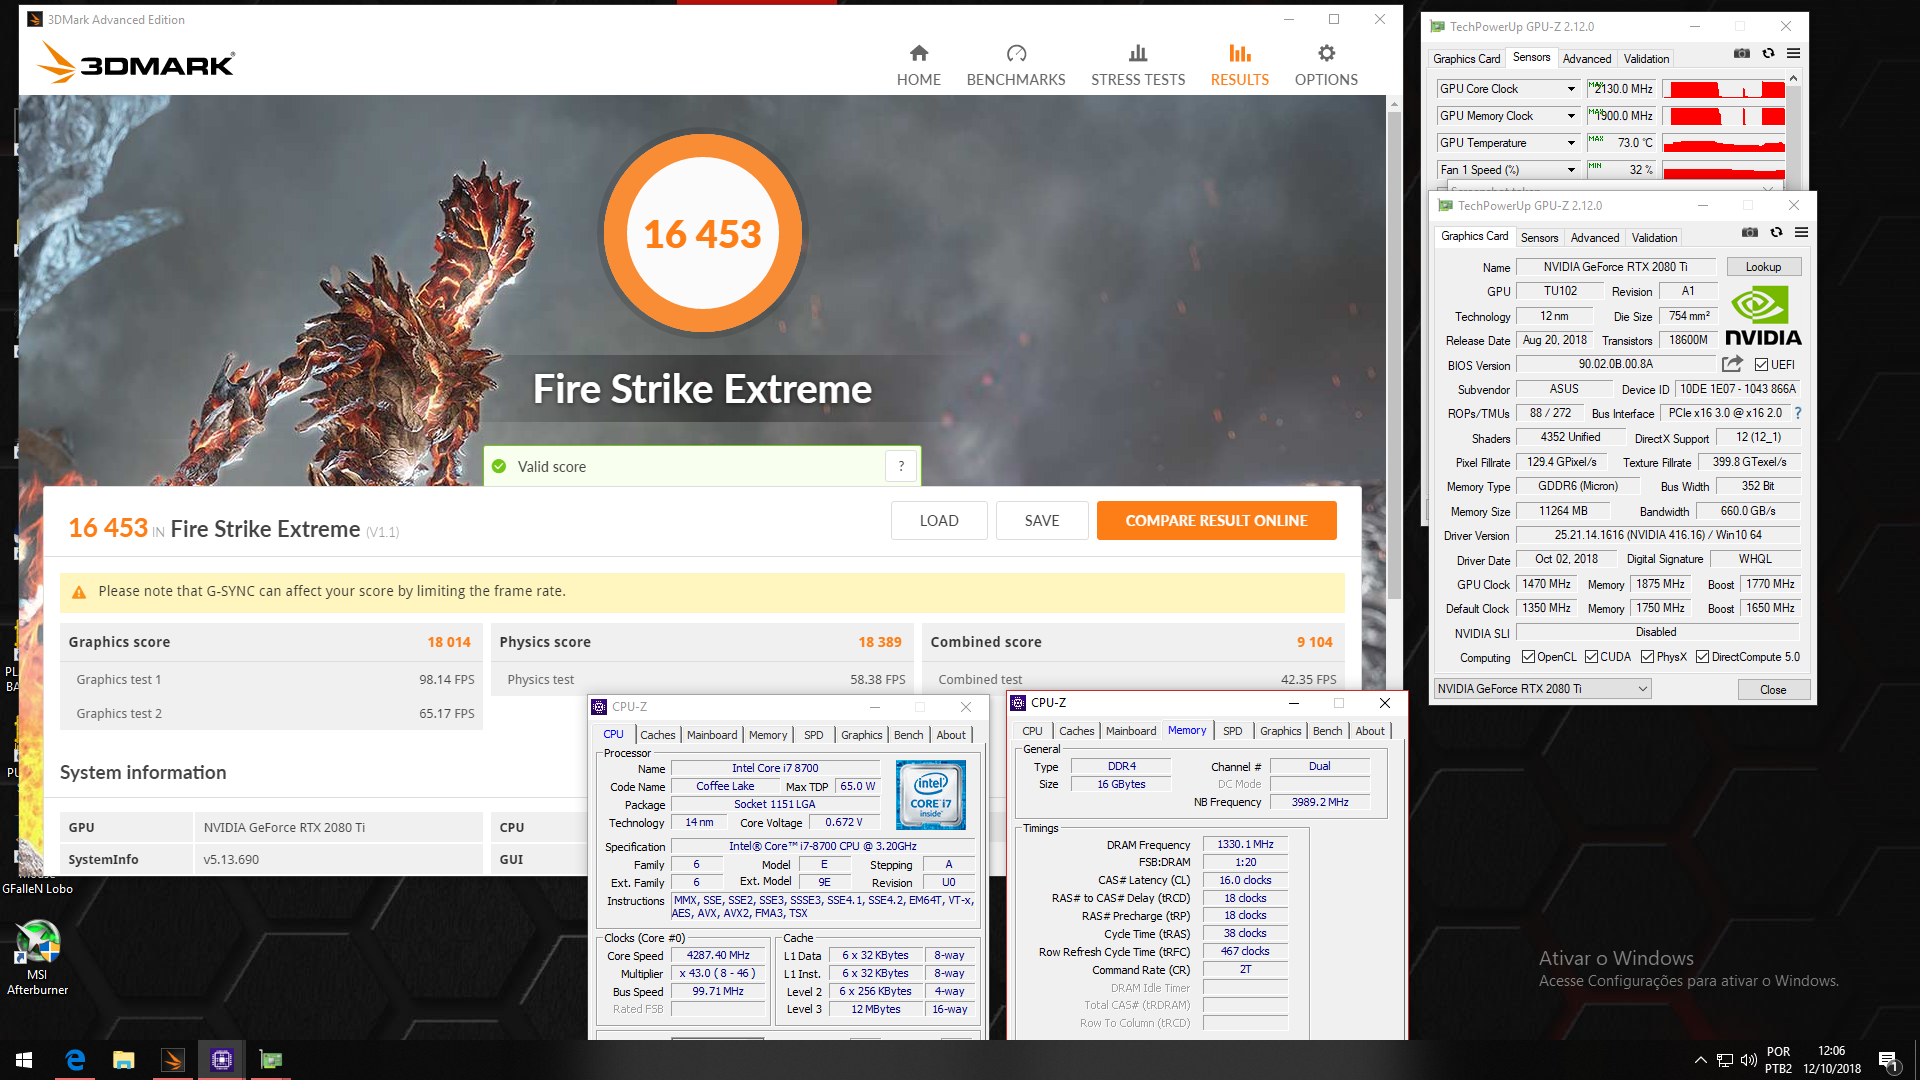1920x1080 pixels.
Task: Click refresh icon in GPU-Z Sensors window
Action: click(x=1768, y=53)
